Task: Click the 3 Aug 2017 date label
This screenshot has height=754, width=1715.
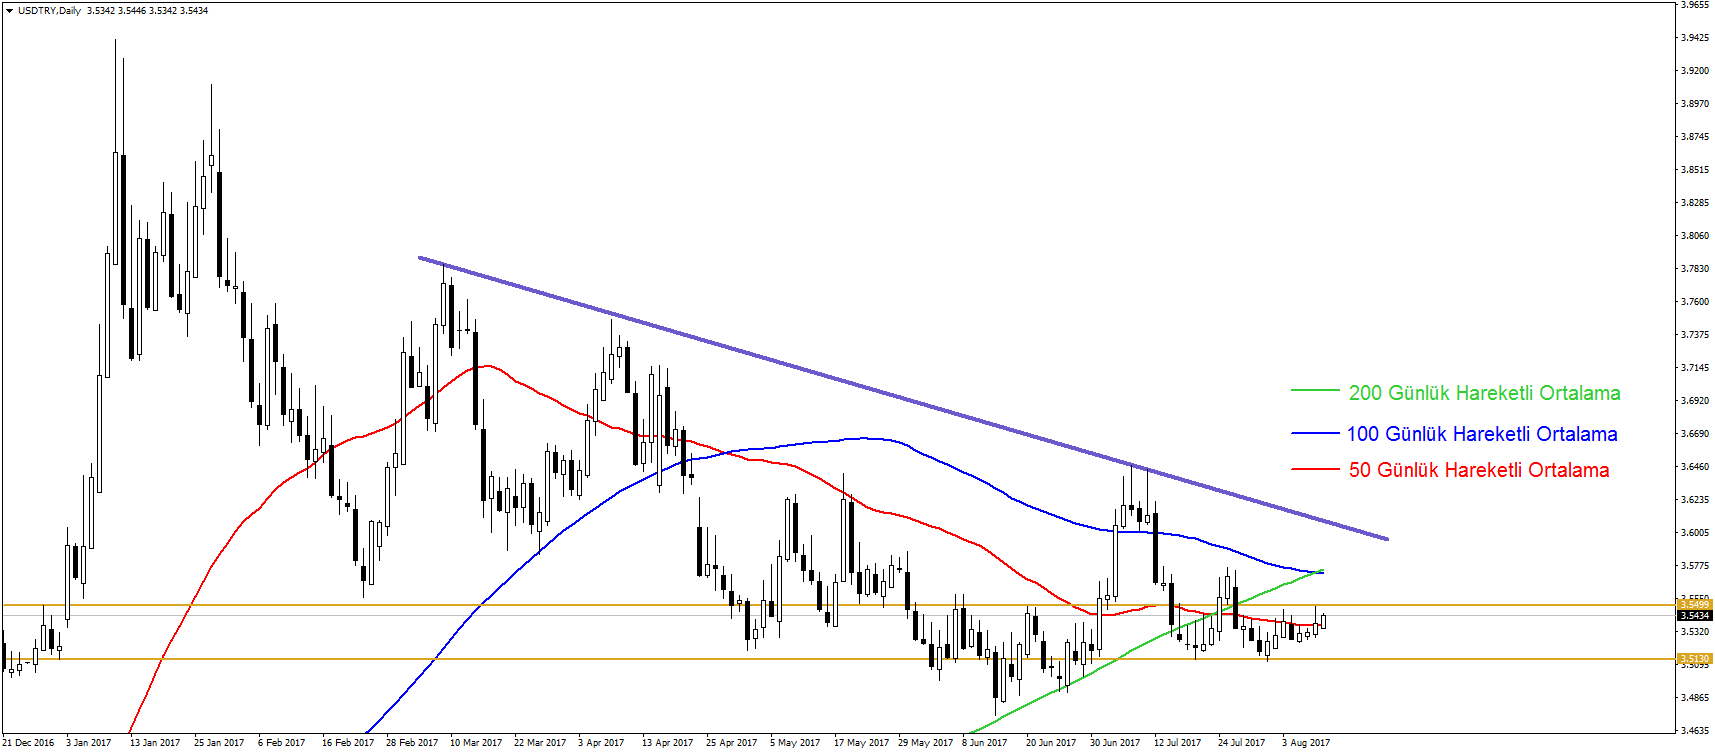Action: click(1306, 743)
